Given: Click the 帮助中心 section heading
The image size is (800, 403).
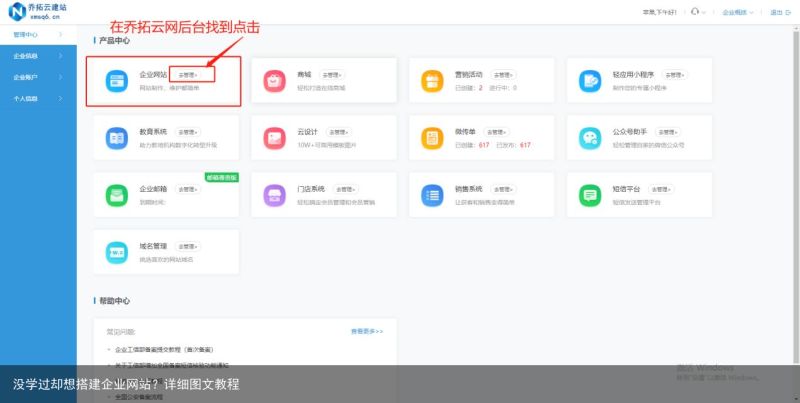Looking at the screenshot, I should tap(114, 301).
